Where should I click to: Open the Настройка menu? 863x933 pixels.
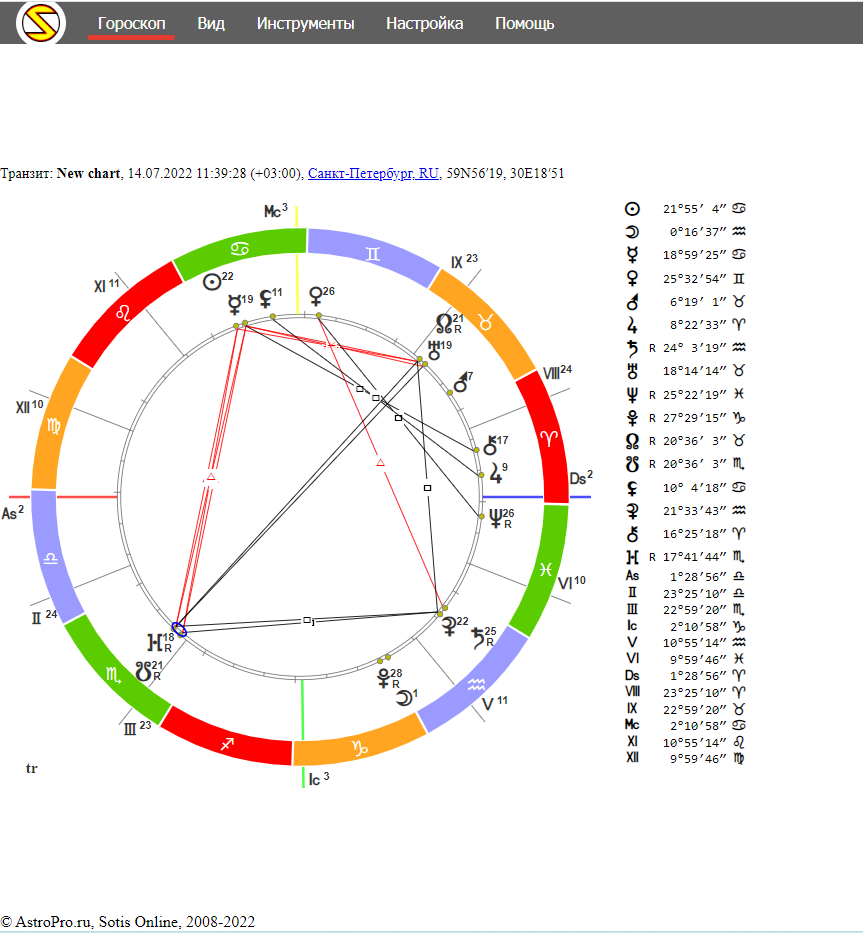pos(424,23)
